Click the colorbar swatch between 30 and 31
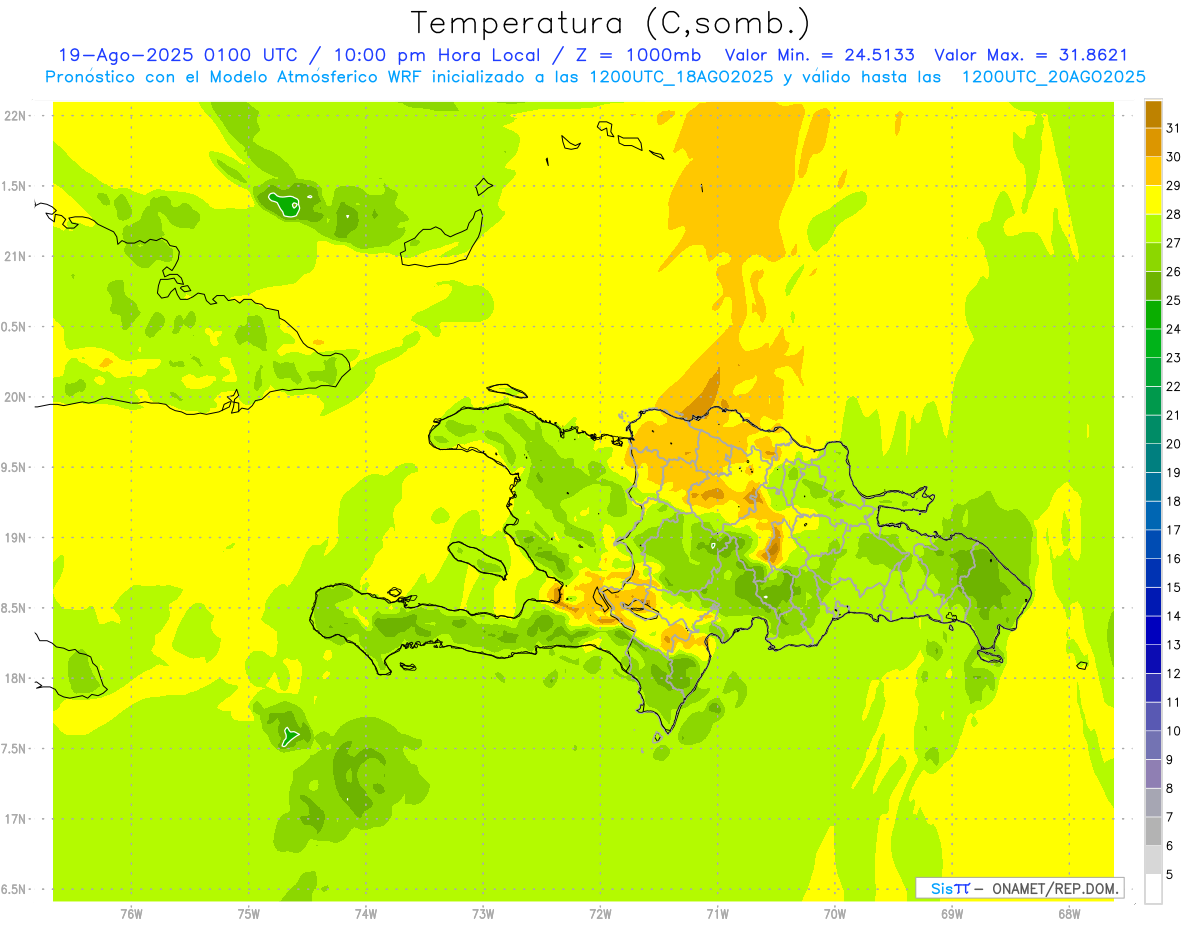 1153,142
